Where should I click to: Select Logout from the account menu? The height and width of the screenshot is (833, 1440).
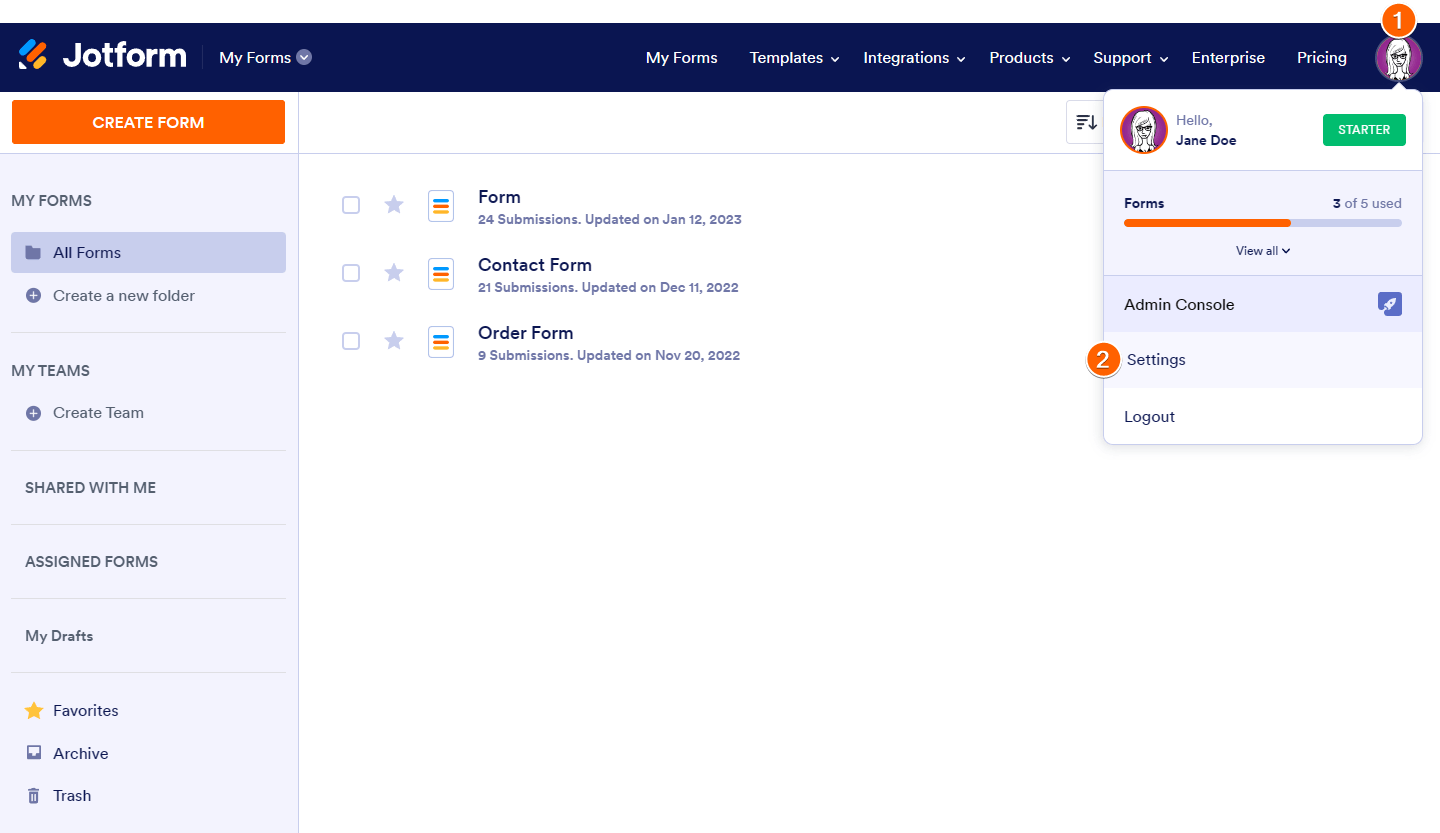(x=1149, y=416)
